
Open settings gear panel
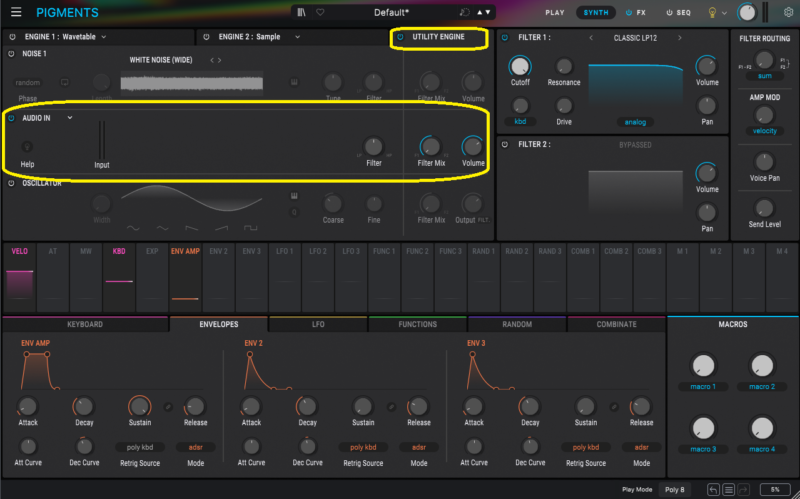click(788, 12)
